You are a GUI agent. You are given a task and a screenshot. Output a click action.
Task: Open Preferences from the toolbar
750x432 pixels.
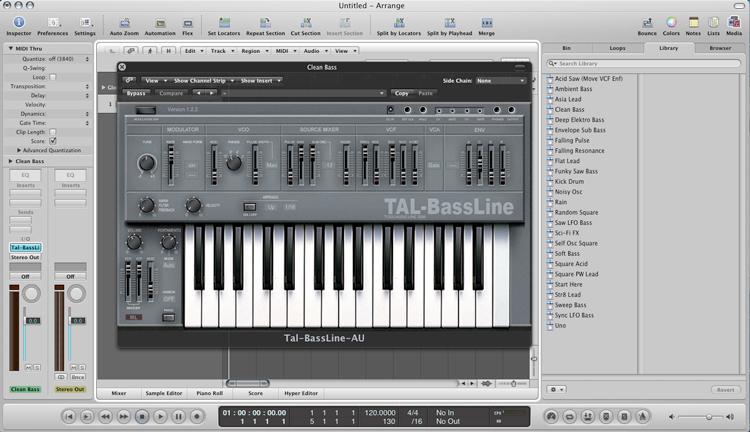(x=53, y=22)
